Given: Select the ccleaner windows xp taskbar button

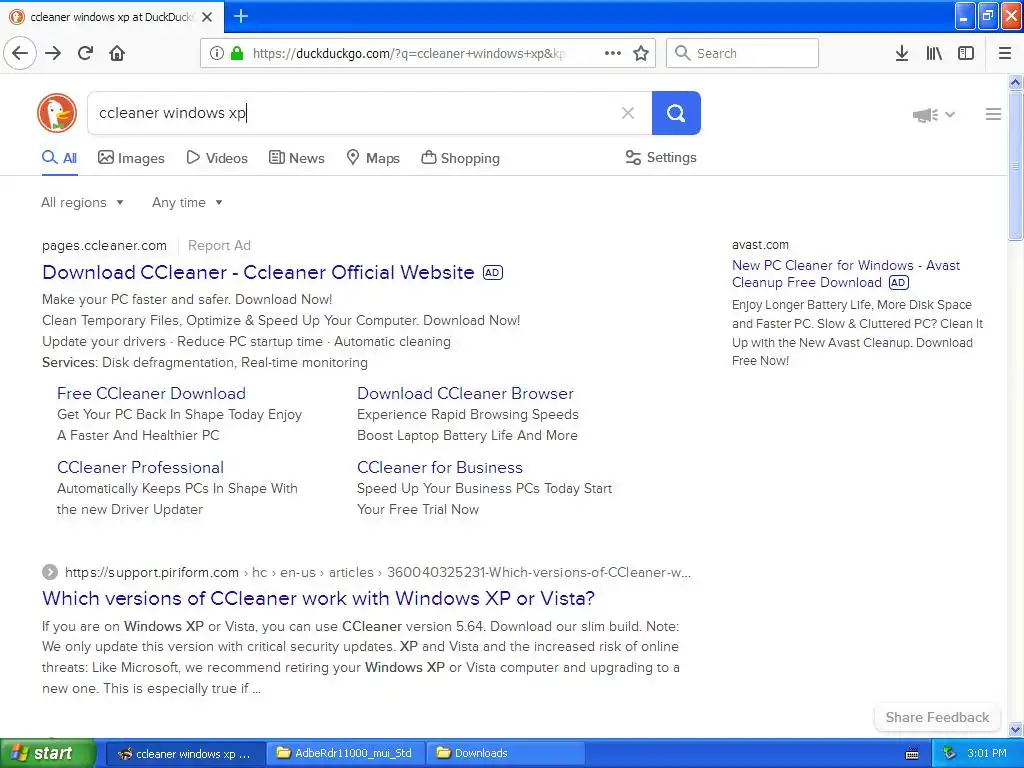Looking at the screenshot, I should pos(185,753).
